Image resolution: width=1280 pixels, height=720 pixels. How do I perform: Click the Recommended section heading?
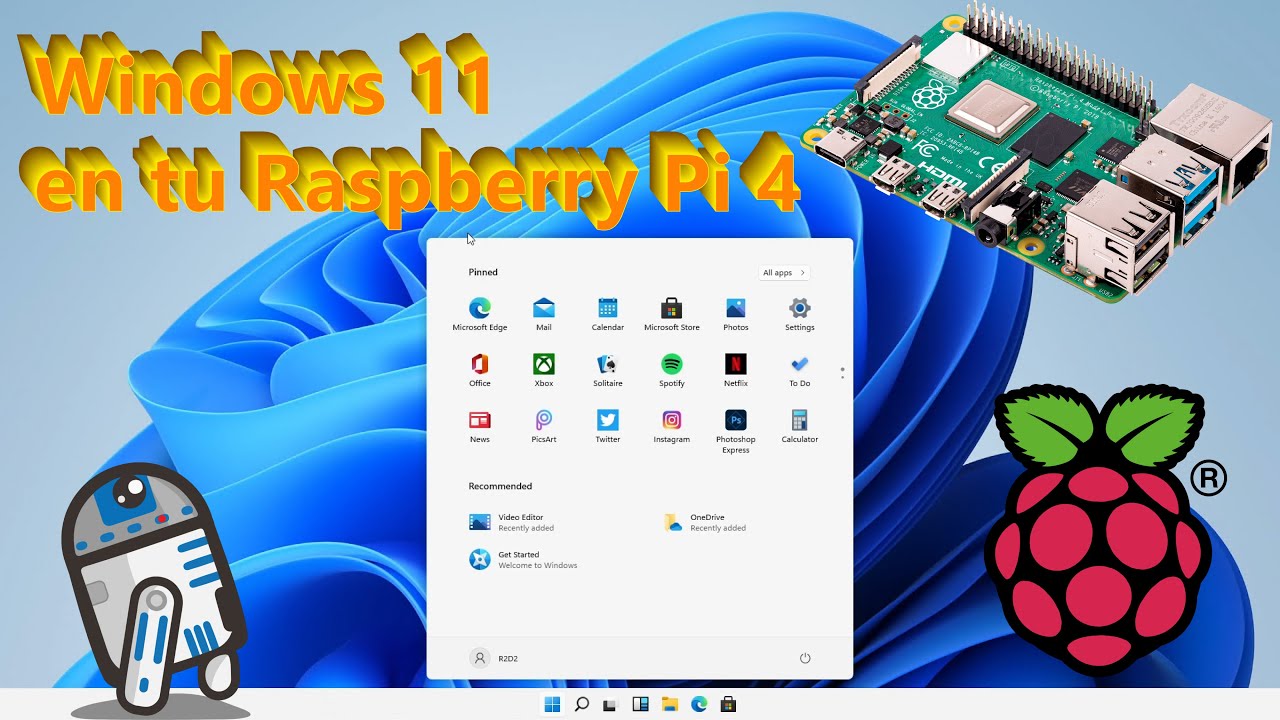coord(500,486)
